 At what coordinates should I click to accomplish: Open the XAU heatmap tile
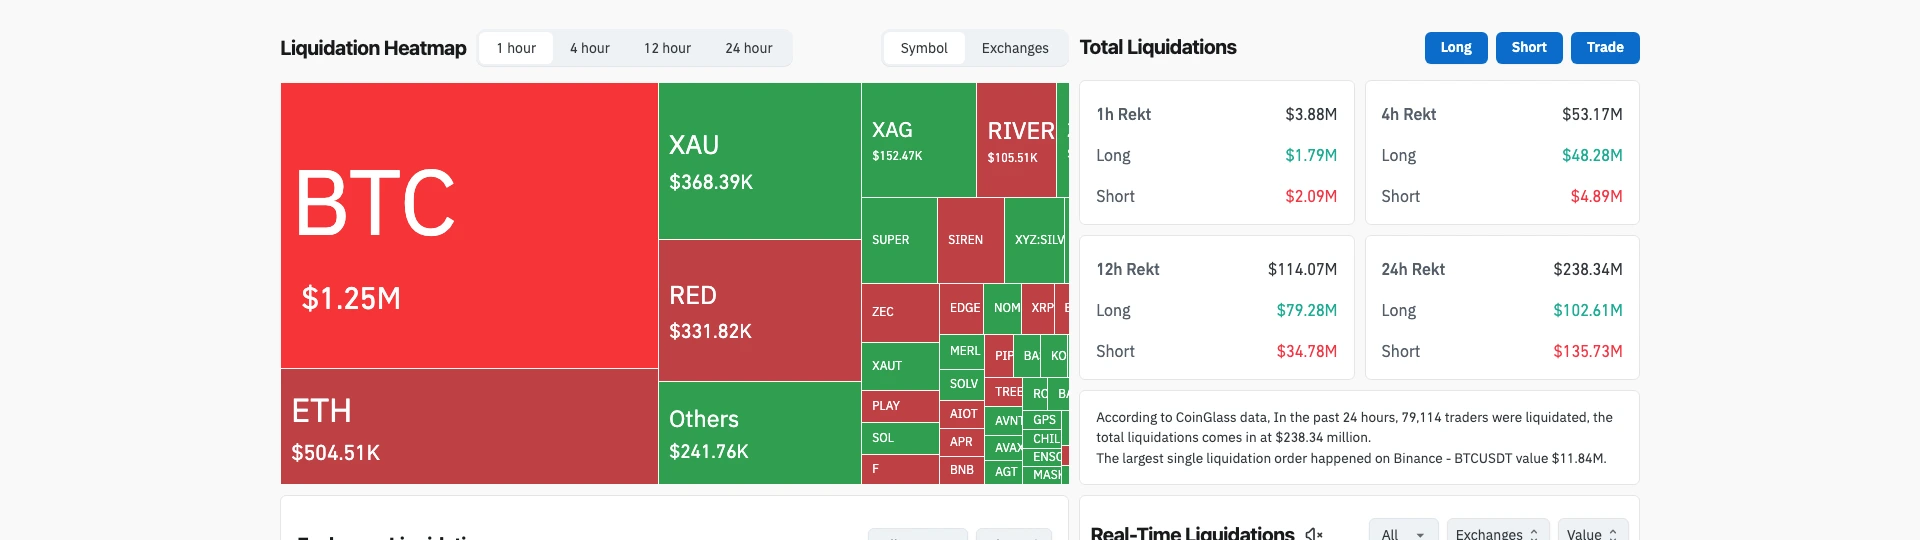[x=759, y=161]
